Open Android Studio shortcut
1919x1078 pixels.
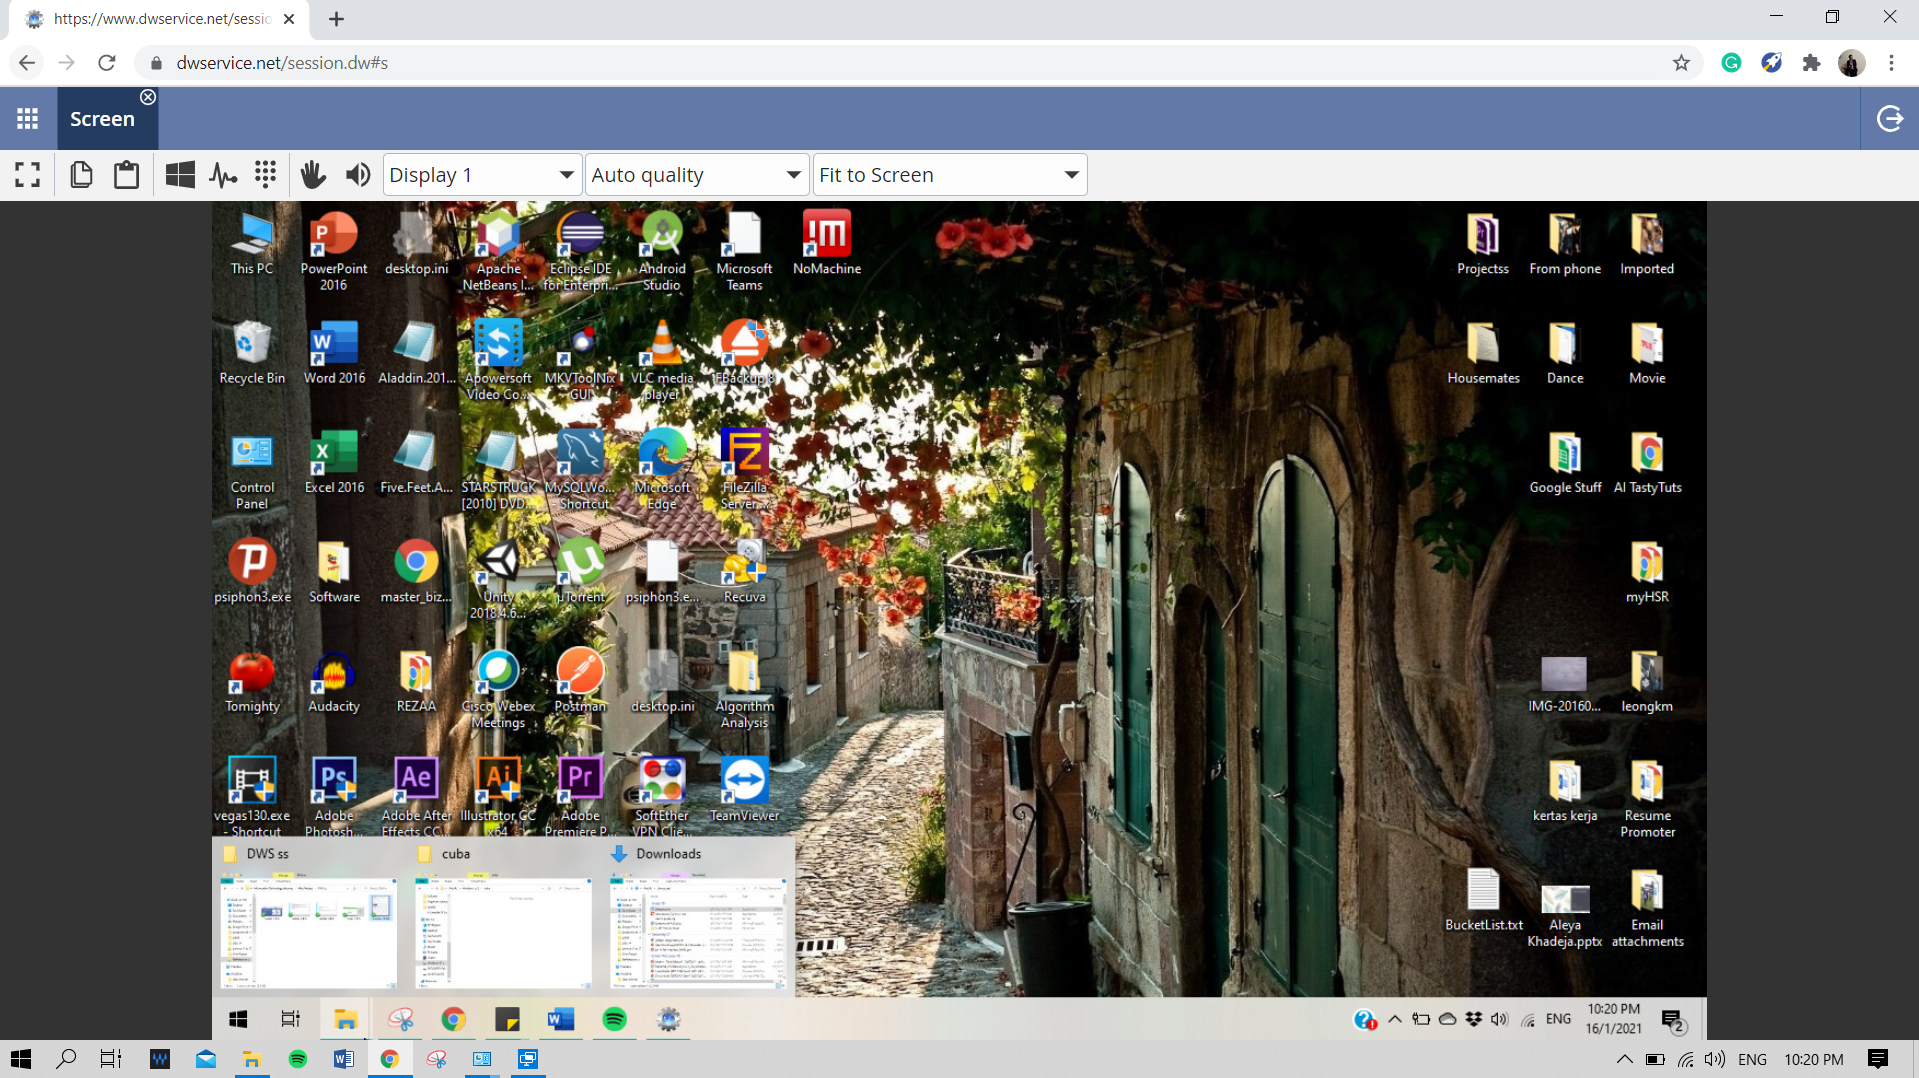662,251
